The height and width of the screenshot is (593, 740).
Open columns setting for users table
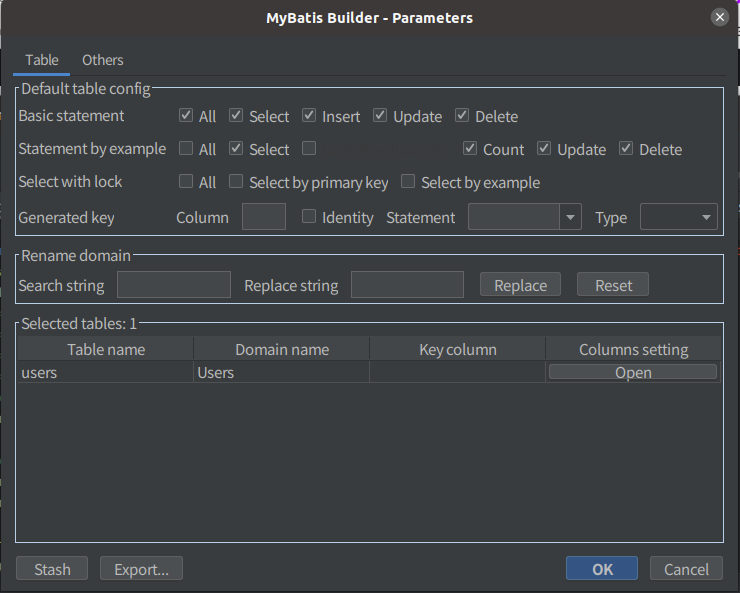tap(633, 372)
